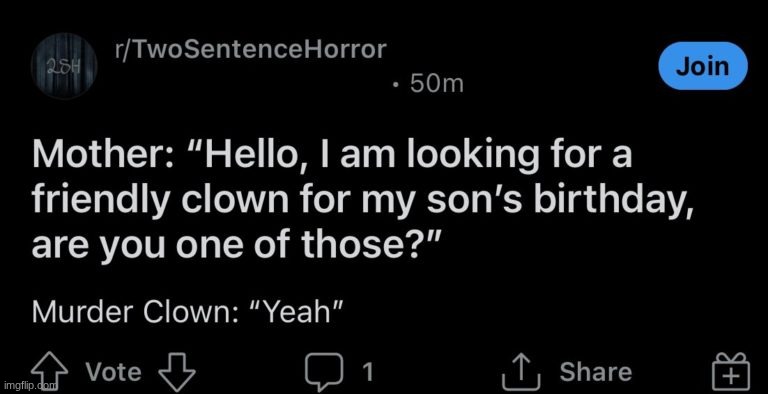This screenshot has width=768, height=394.
Task: Downvote the post with the down arrow
Action: (x=177, y=372)
